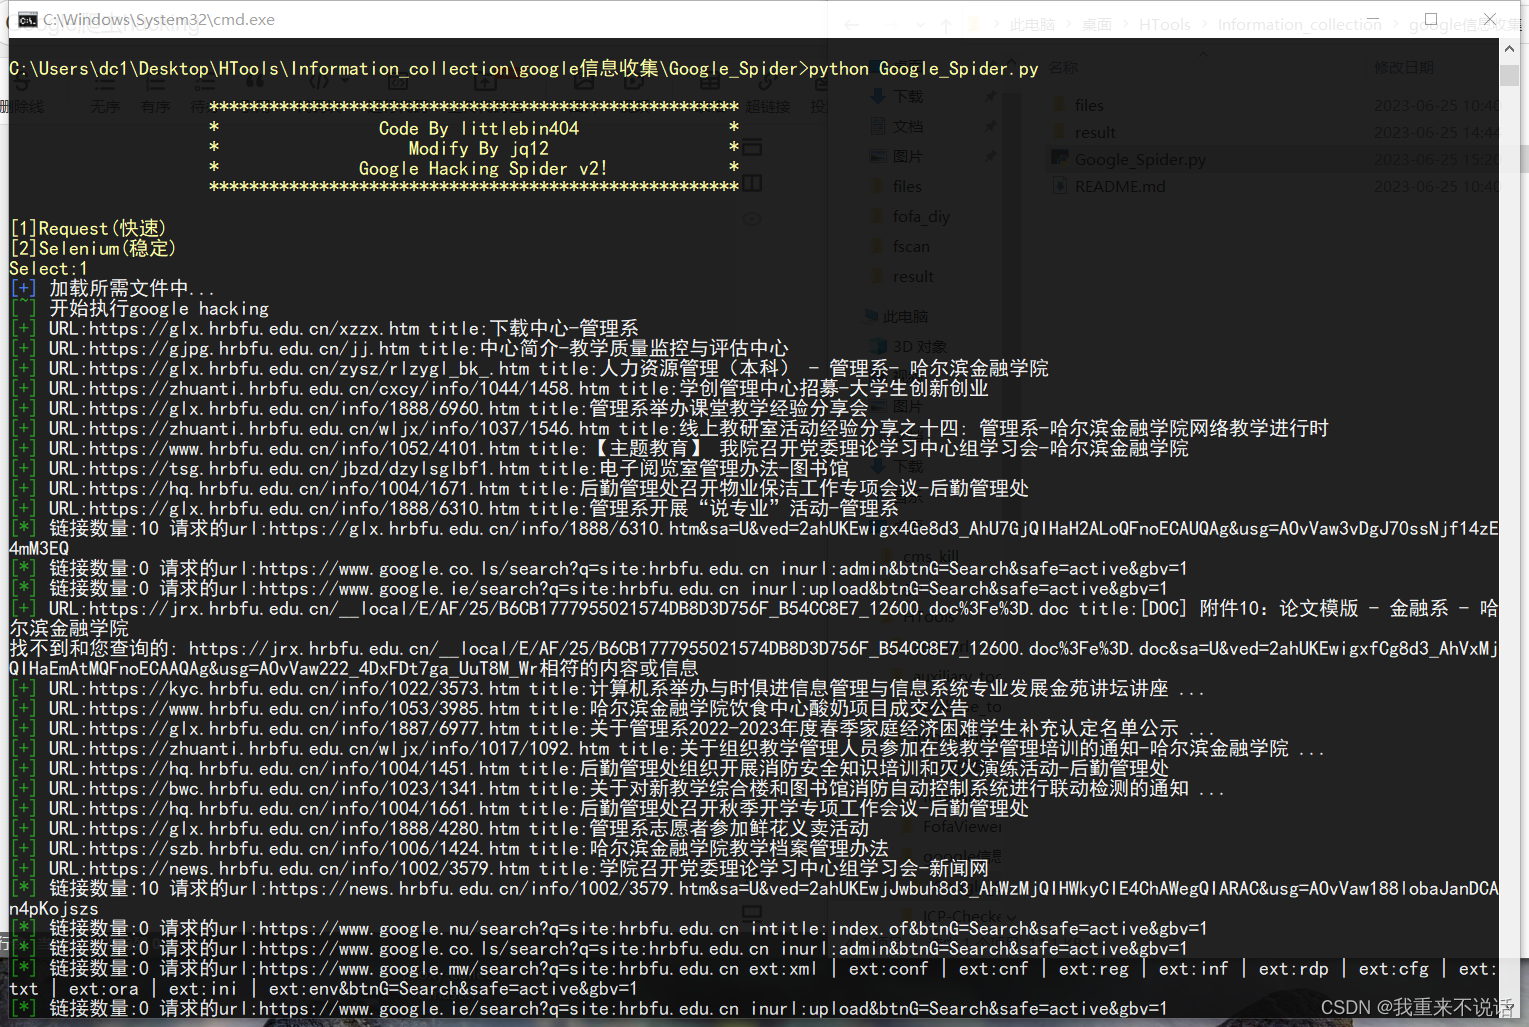The image size is (1529, 1027).
Task: Click the news 学习会-新闻网 URL line
Action: pyautogui.click(x=499, y=868)
